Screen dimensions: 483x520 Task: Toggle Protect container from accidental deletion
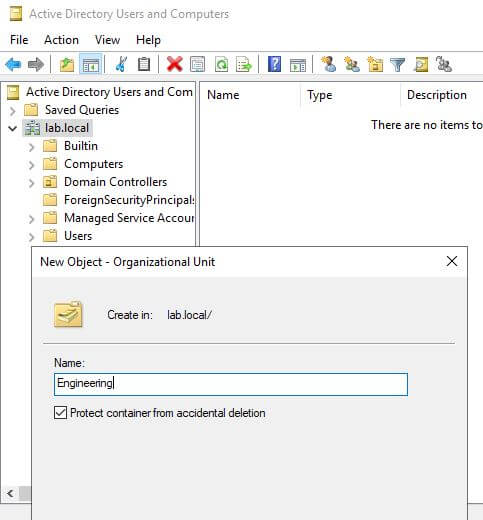60,413
